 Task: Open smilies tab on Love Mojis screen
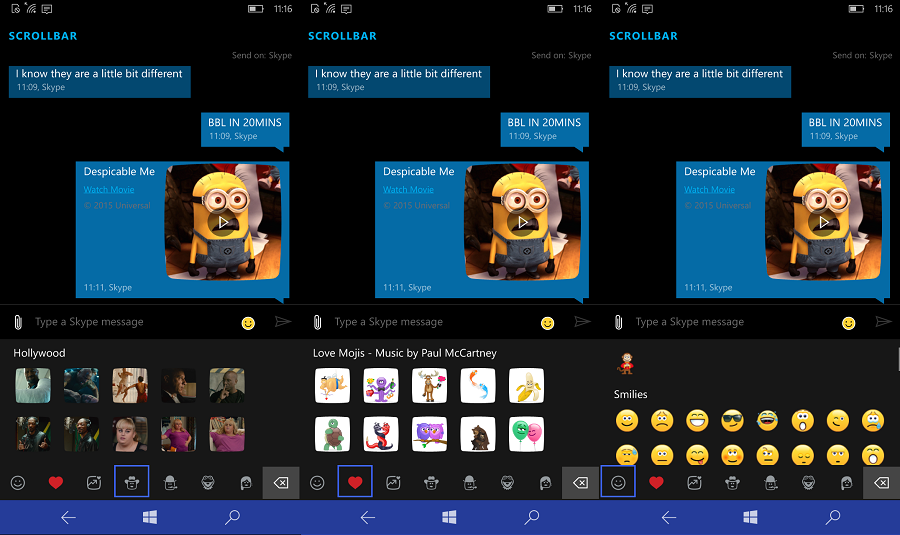tap(317, 483)
